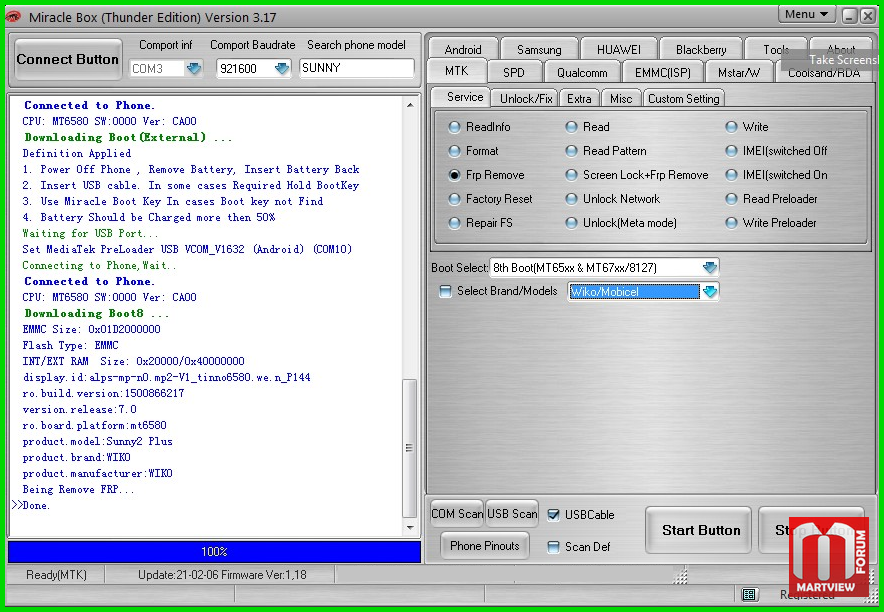Click the log scrollbar down arrow
This screenshot has height=612, width=884.
click(x=410, y=527)
